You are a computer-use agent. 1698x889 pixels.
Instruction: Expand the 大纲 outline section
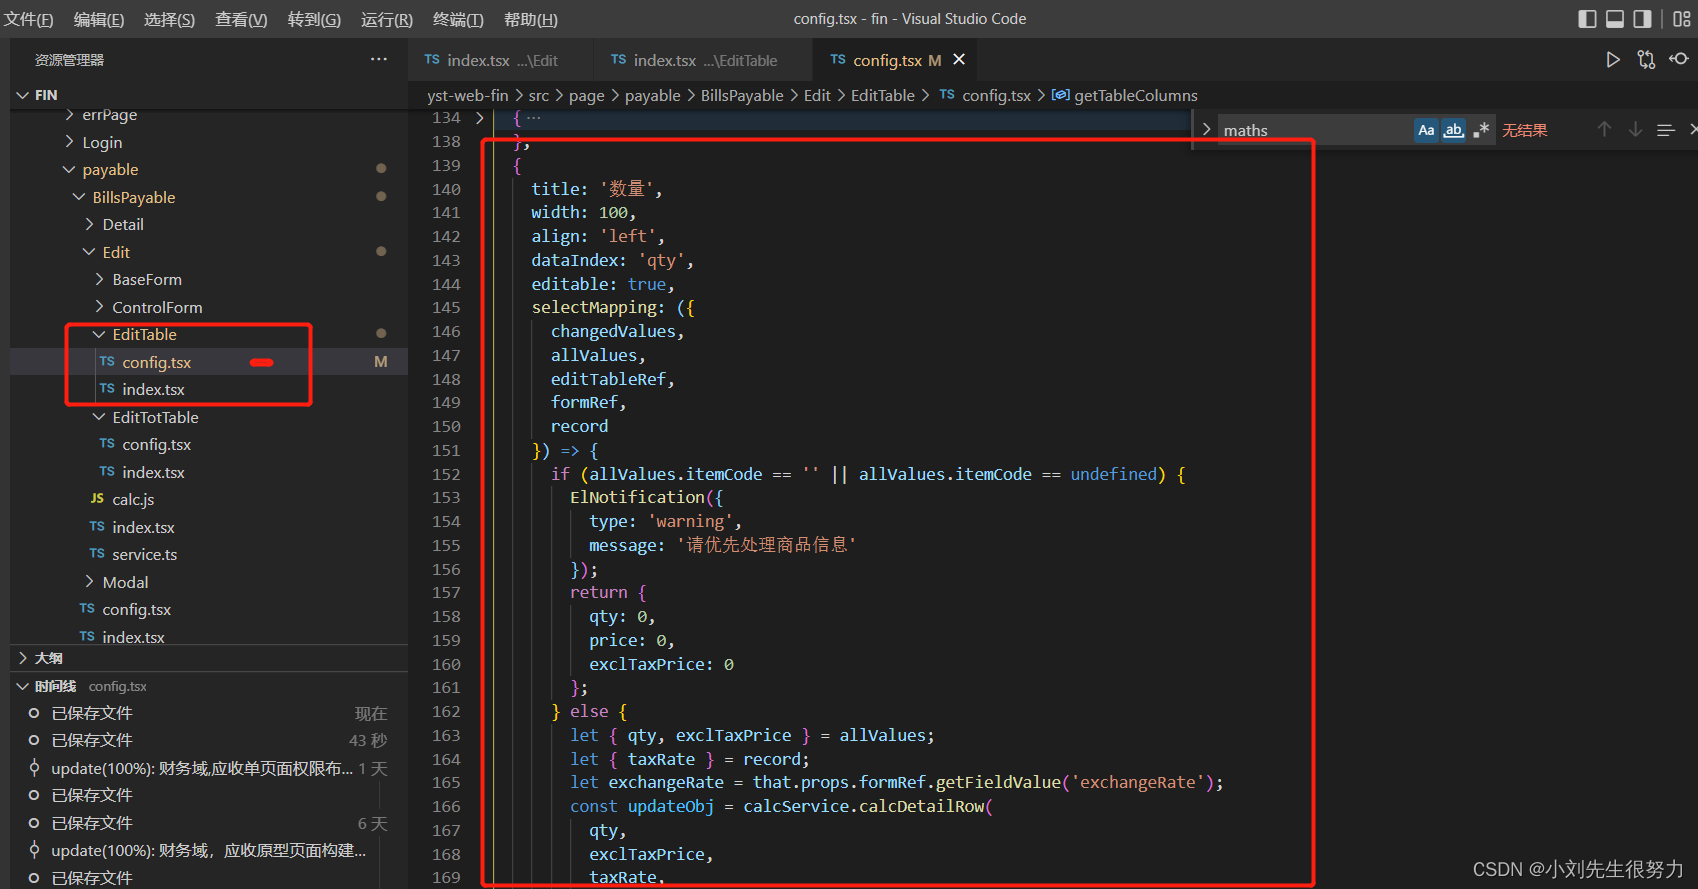23,658
